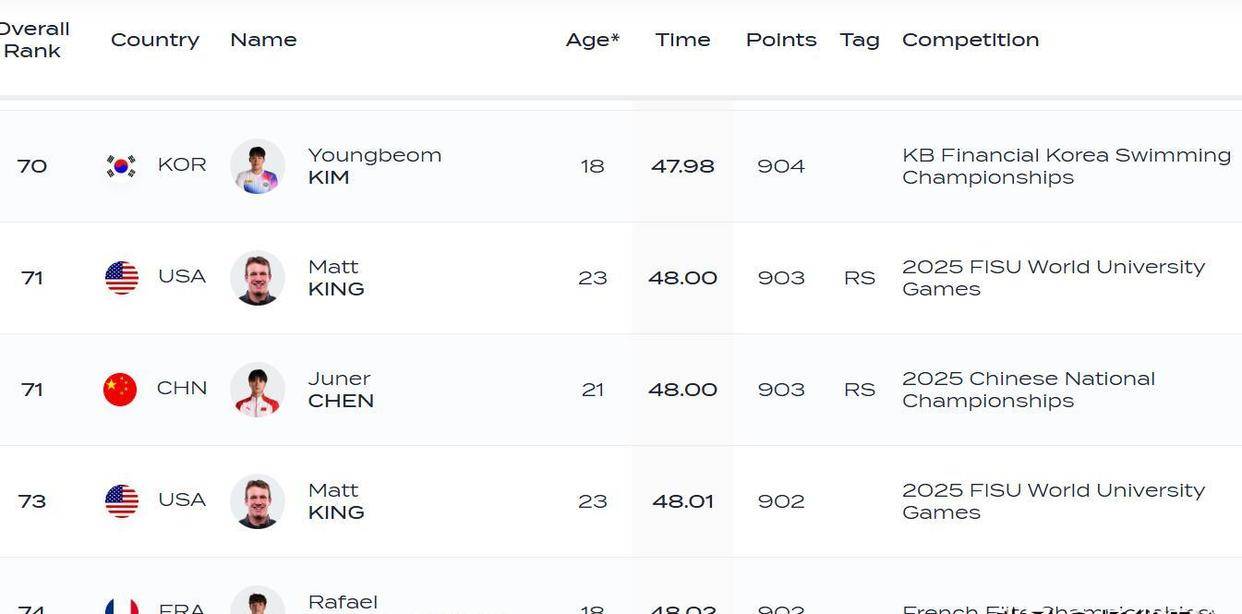Click the RS tag in Juner Chen's row
The width and height of the screenshot is (1242, 614).
[x=859, y=389]
